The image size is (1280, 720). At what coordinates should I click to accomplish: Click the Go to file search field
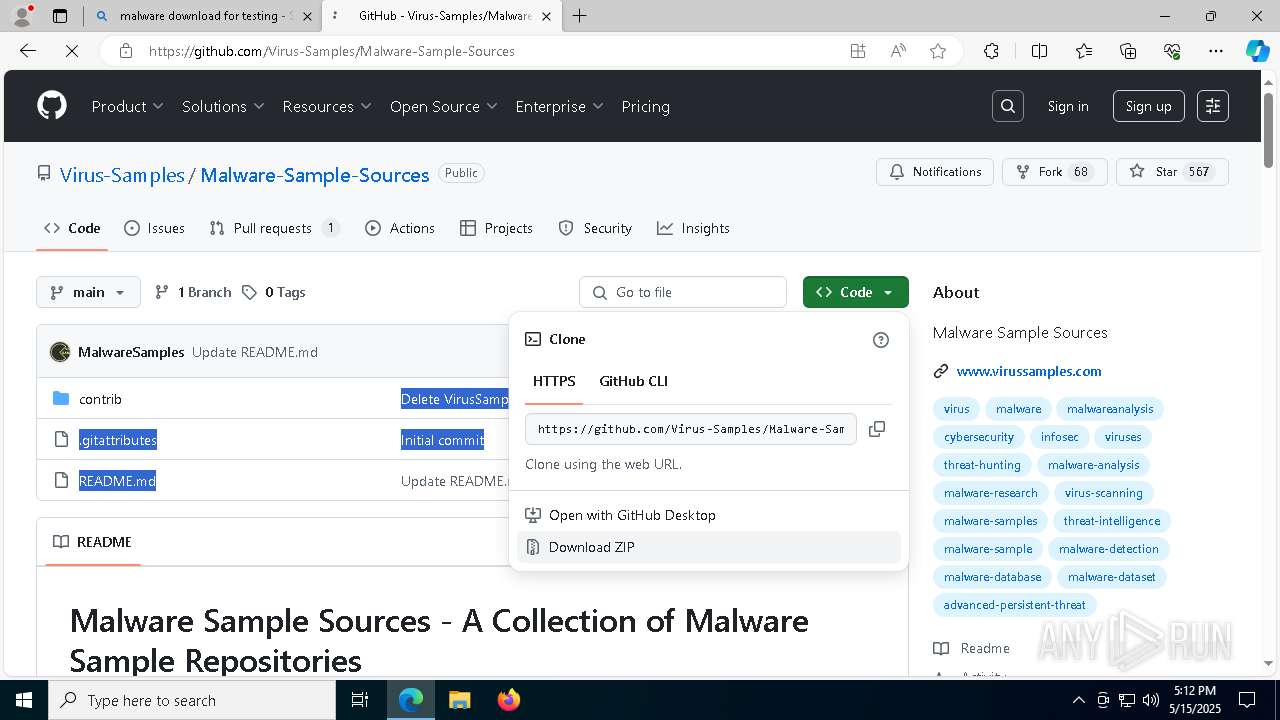[683, 292]
